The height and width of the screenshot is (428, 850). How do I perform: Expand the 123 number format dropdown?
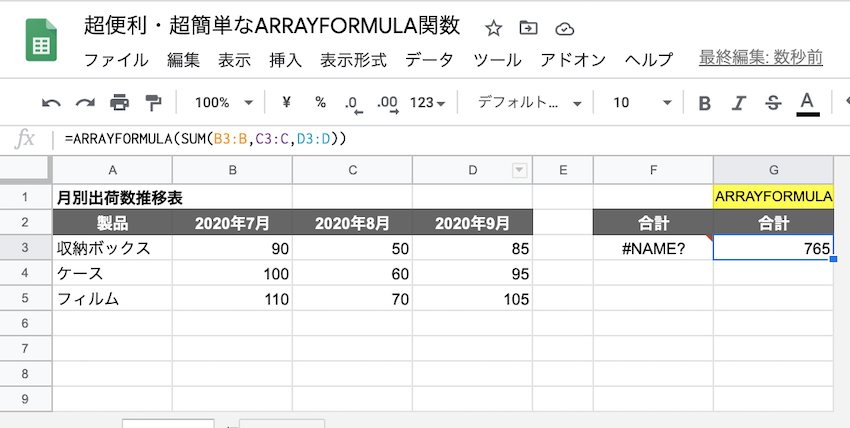coord(427,103)
